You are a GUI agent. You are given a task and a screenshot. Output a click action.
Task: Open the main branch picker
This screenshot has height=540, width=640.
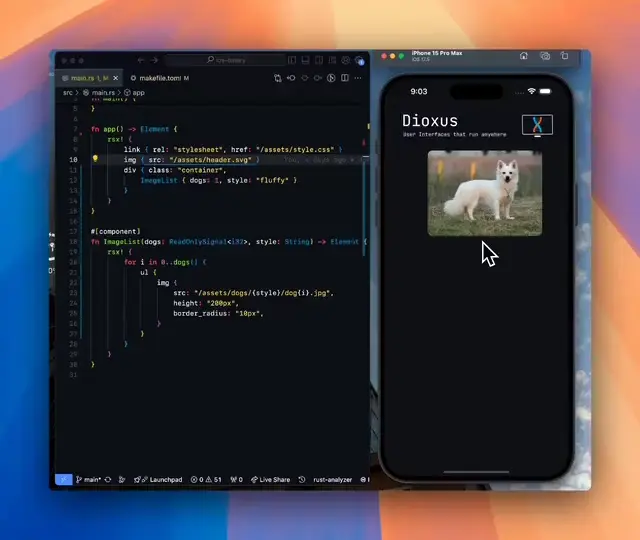pyautogui.click(x=89, y=480)
